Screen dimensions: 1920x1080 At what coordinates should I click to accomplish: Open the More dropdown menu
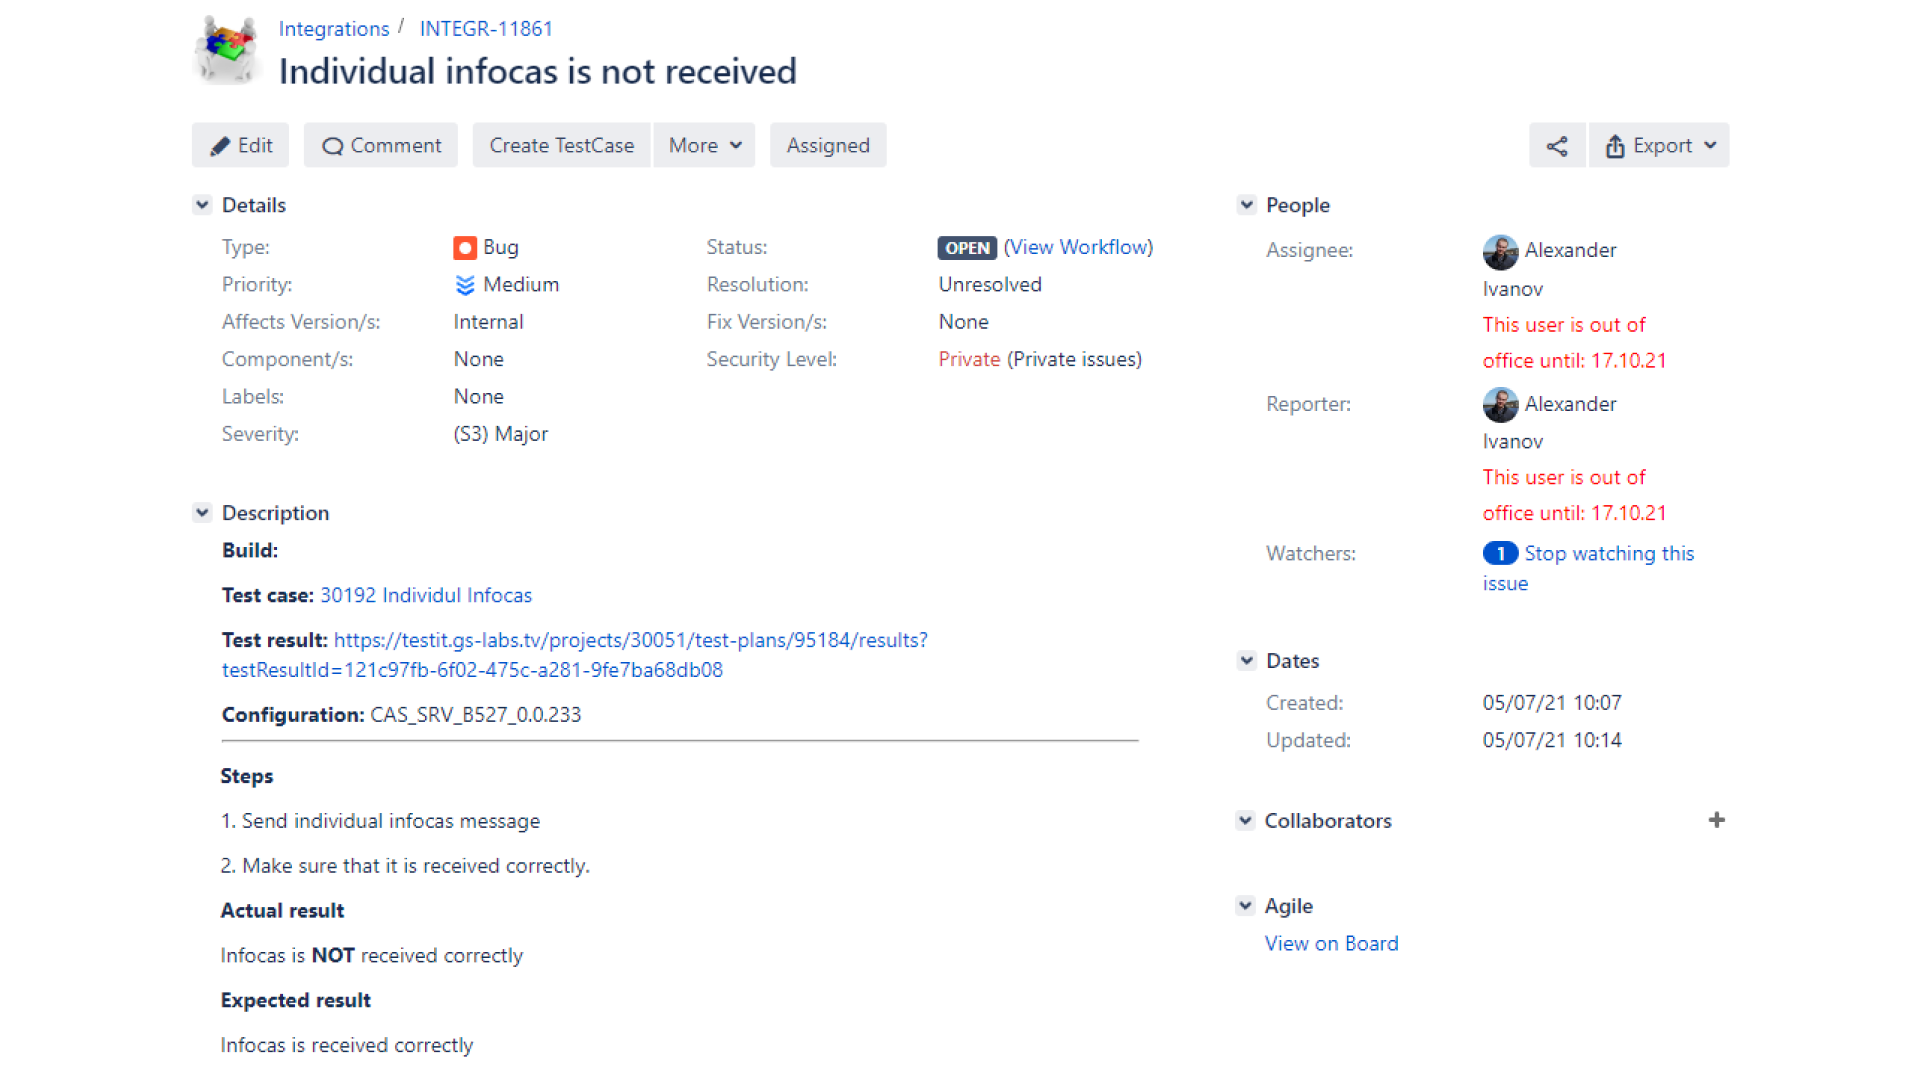point(704,145)
